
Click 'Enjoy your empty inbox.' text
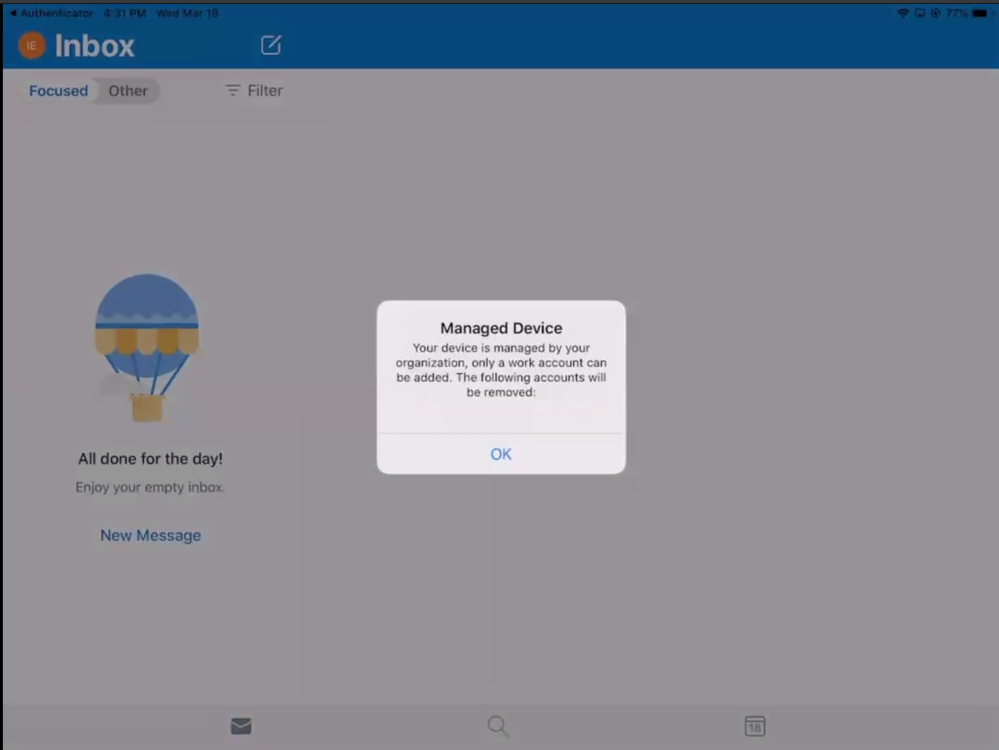(x=150, y=487)
